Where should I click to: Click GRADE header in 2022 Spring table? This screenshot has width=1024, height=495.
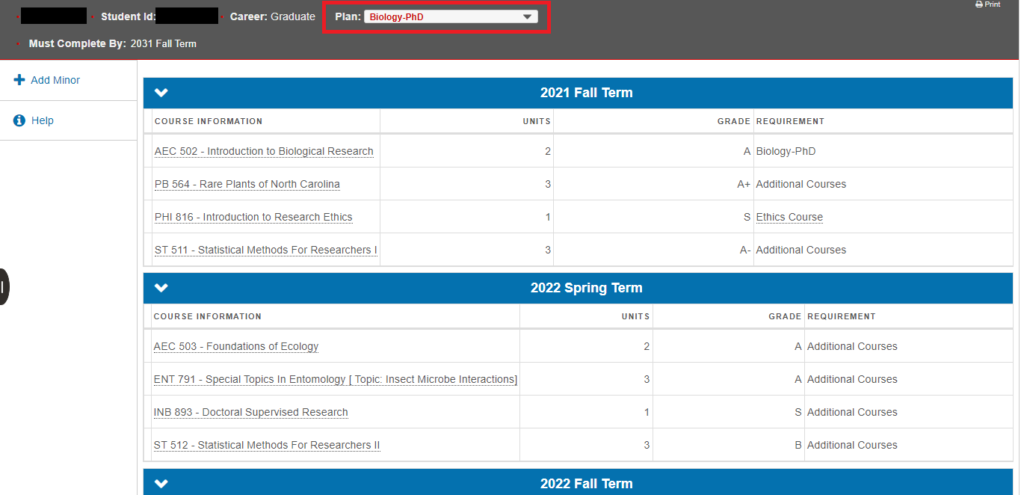(x=785, y=316)
